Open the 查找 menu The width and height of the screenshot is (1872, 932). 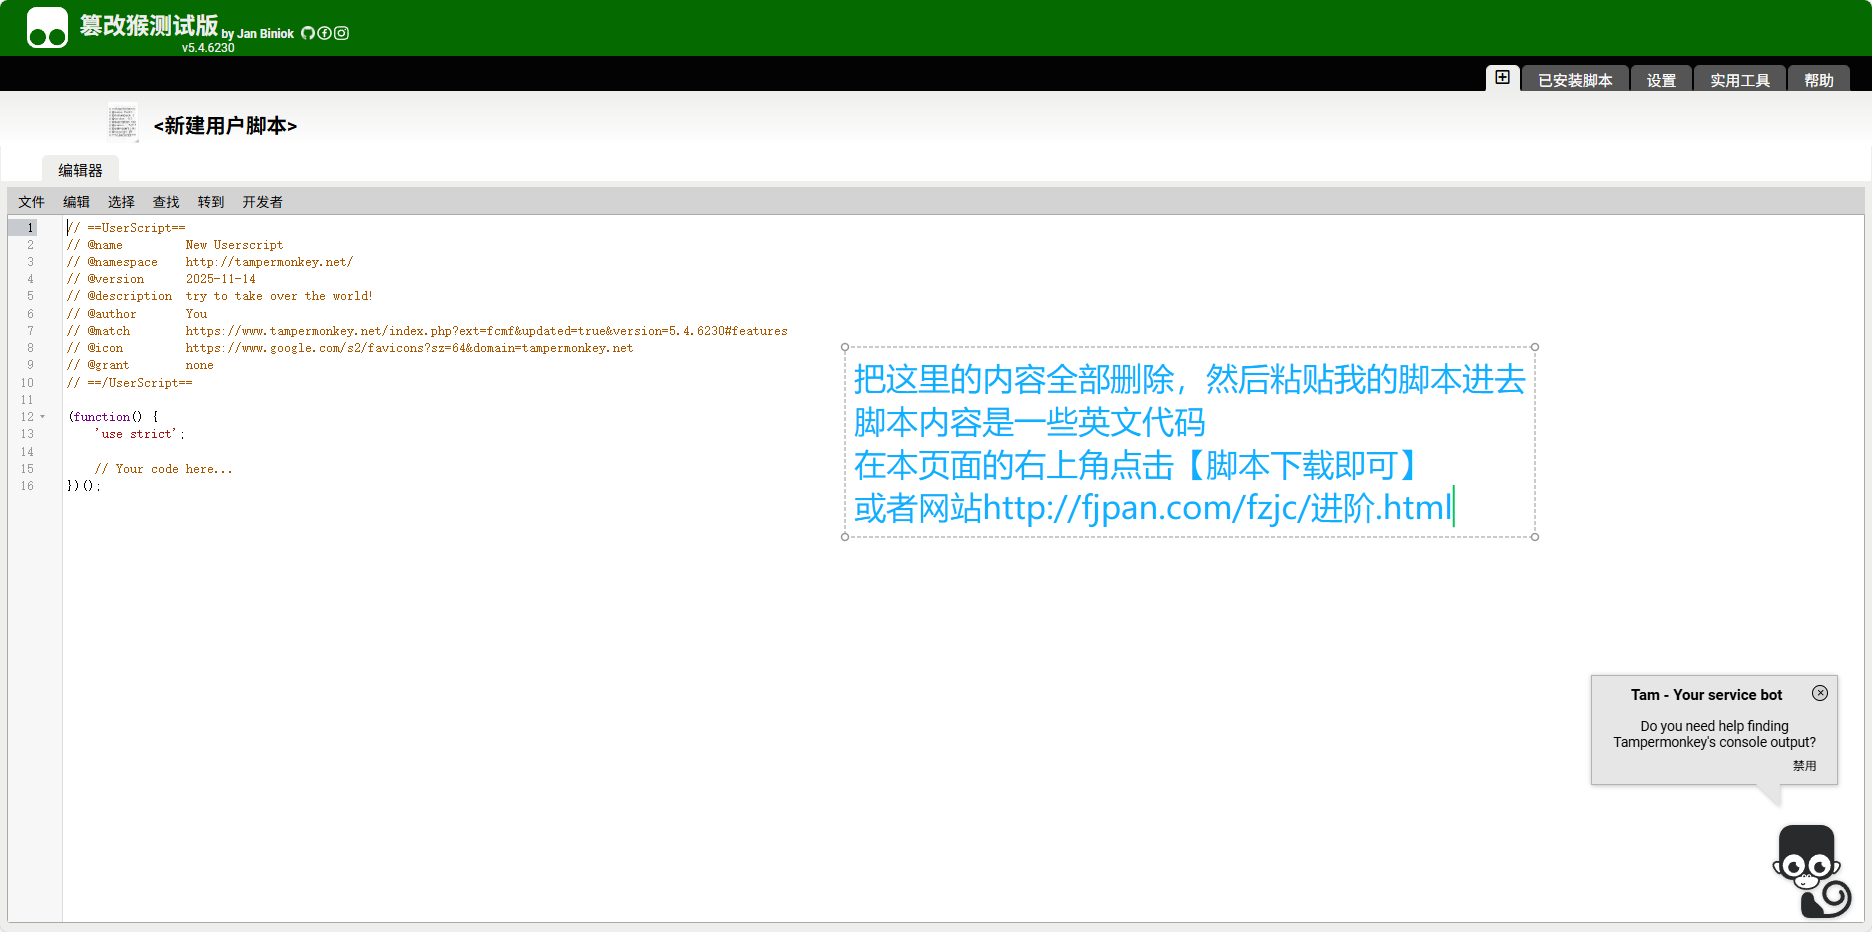(165, 201)
